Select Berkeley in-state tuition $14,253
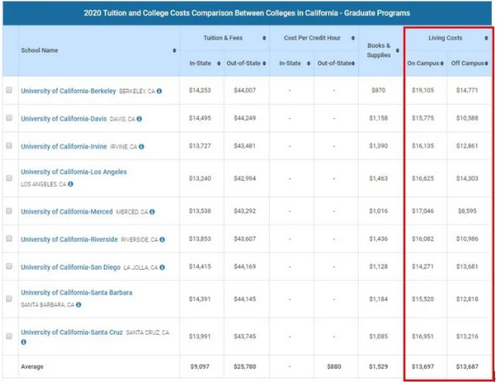This screenshot has width=500, height=386. [x=200, y=90]
